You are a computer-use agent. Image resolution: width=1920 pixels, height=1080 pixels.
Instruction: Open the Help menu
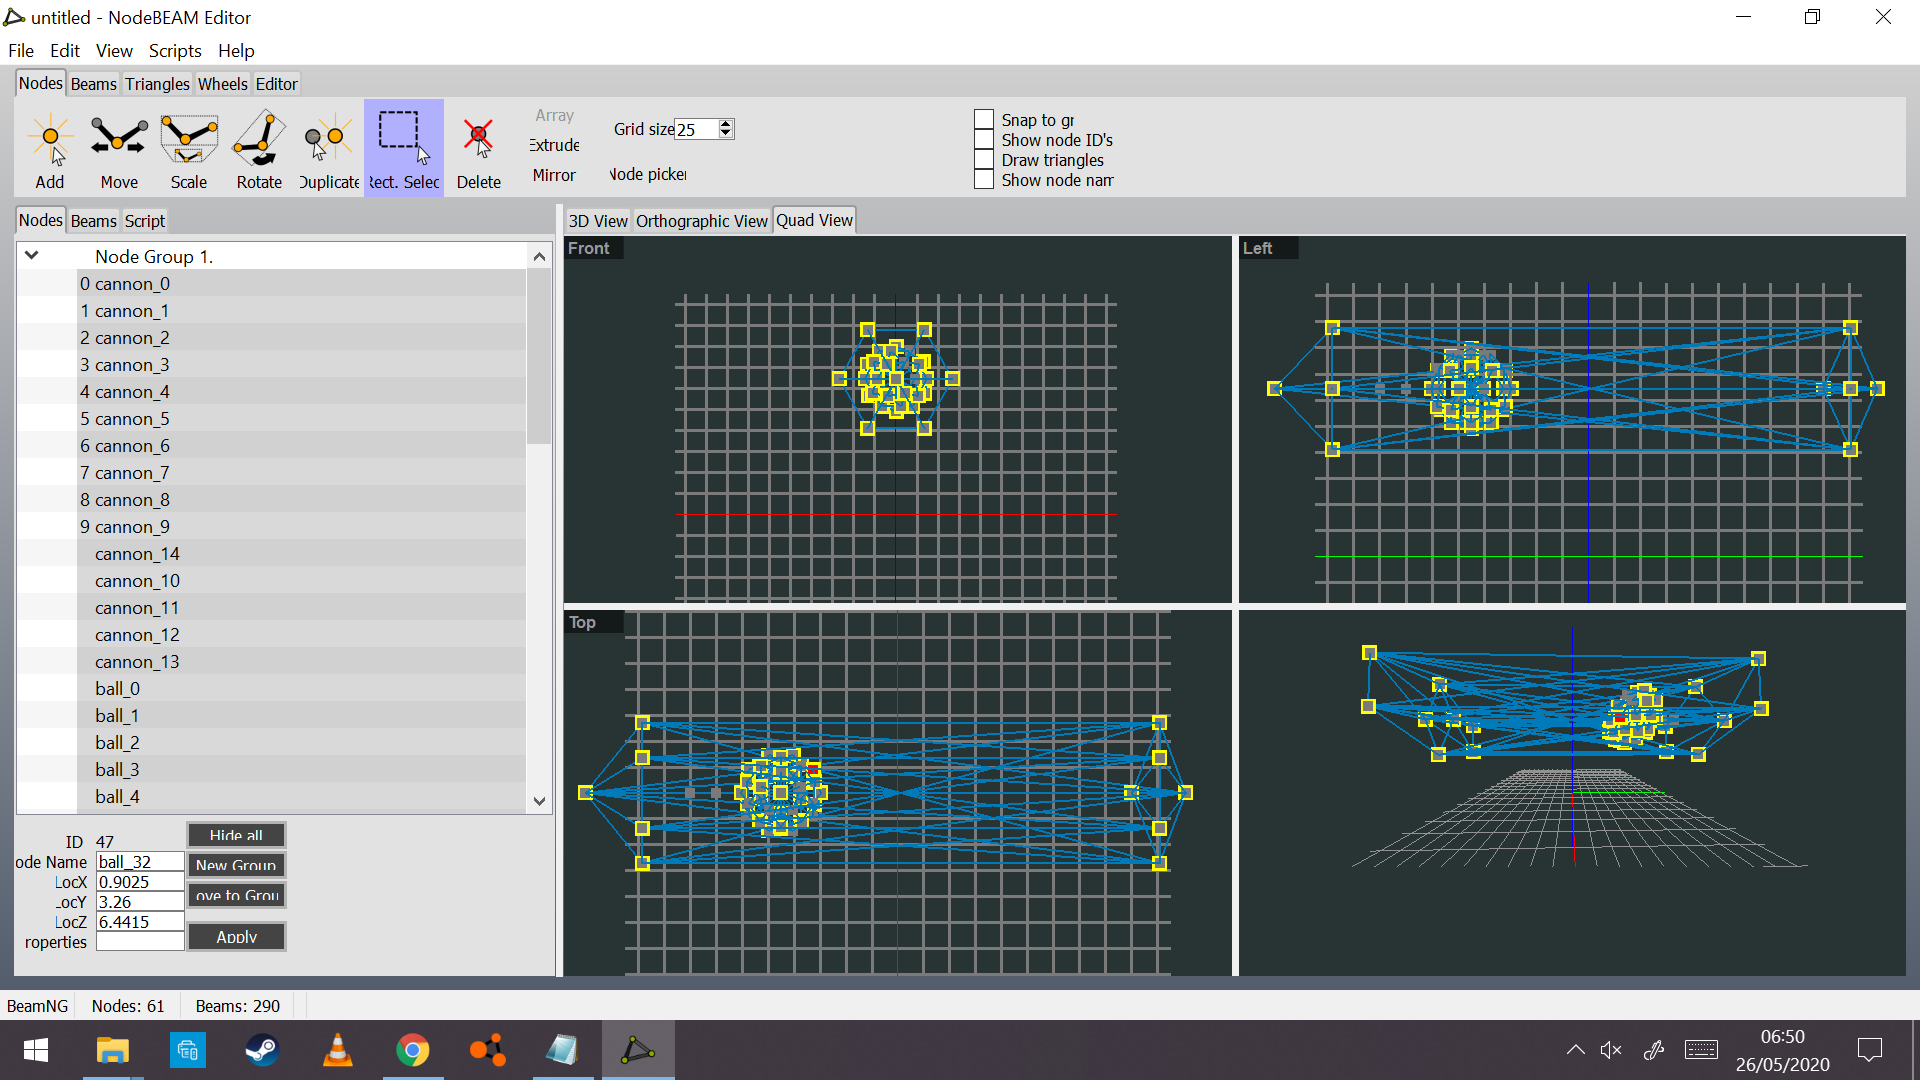pyautogui.click(x=236, y=51)
